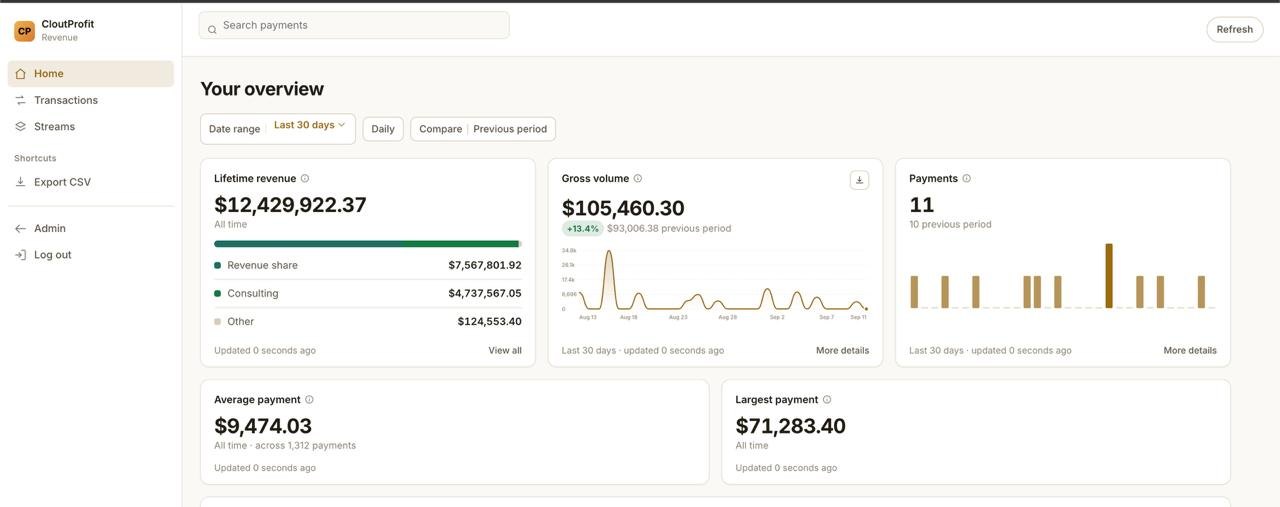The height and width of the screenshot is (507, 1280).
Task: Click the $9,474.03 average payment value
Action: coord(263,426)
